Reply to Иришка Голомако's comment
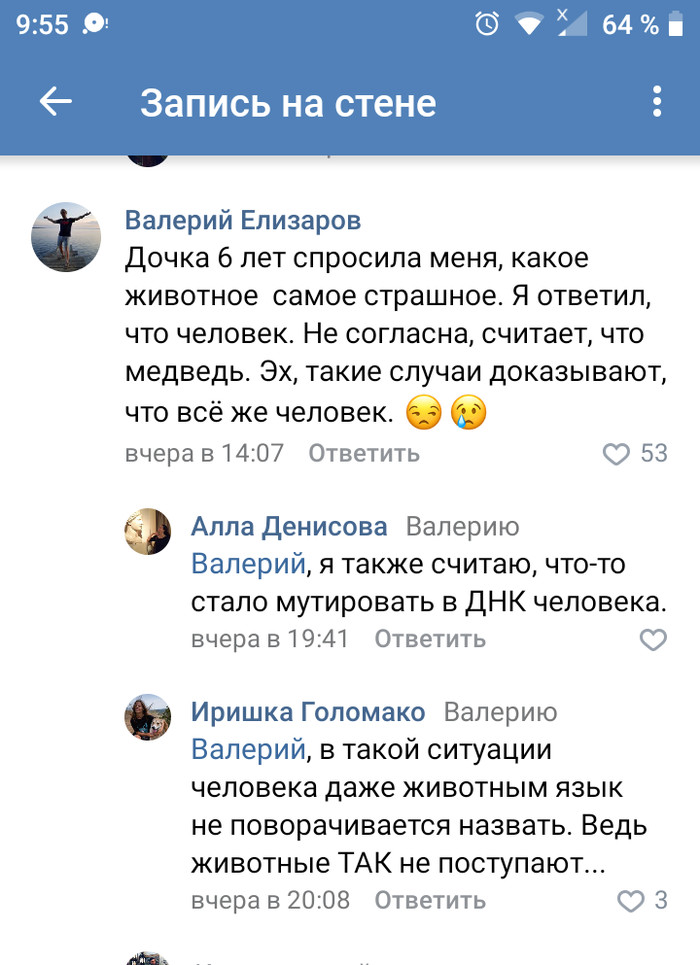The height and width of the screenshot is (965, 700). (430, 900)
